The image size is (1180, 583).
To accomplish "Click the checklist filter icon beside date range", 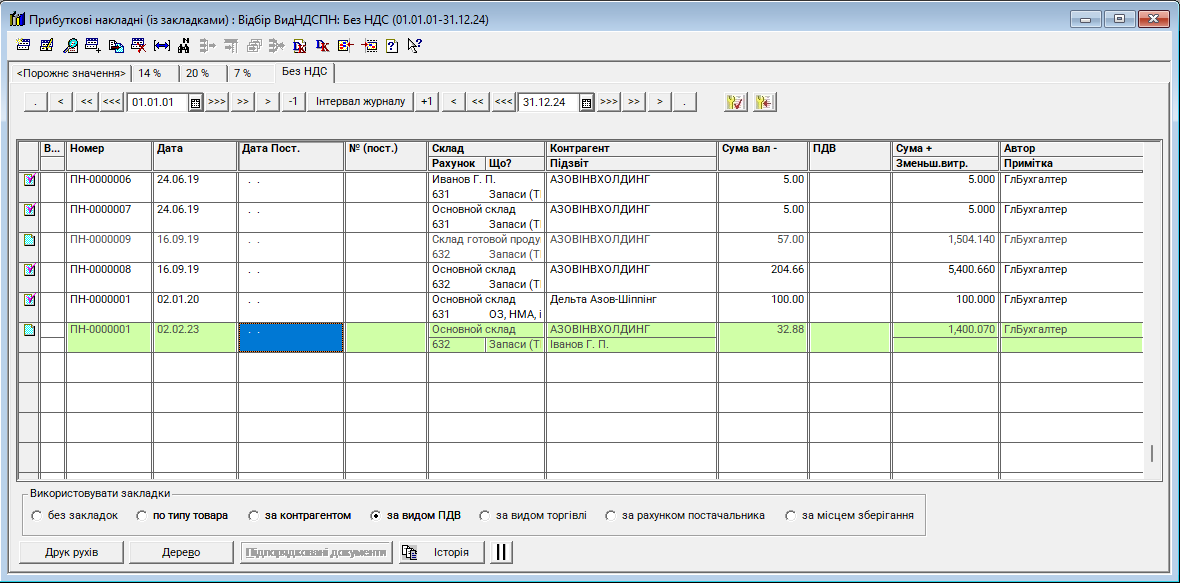I will click(x=735, y=102).
